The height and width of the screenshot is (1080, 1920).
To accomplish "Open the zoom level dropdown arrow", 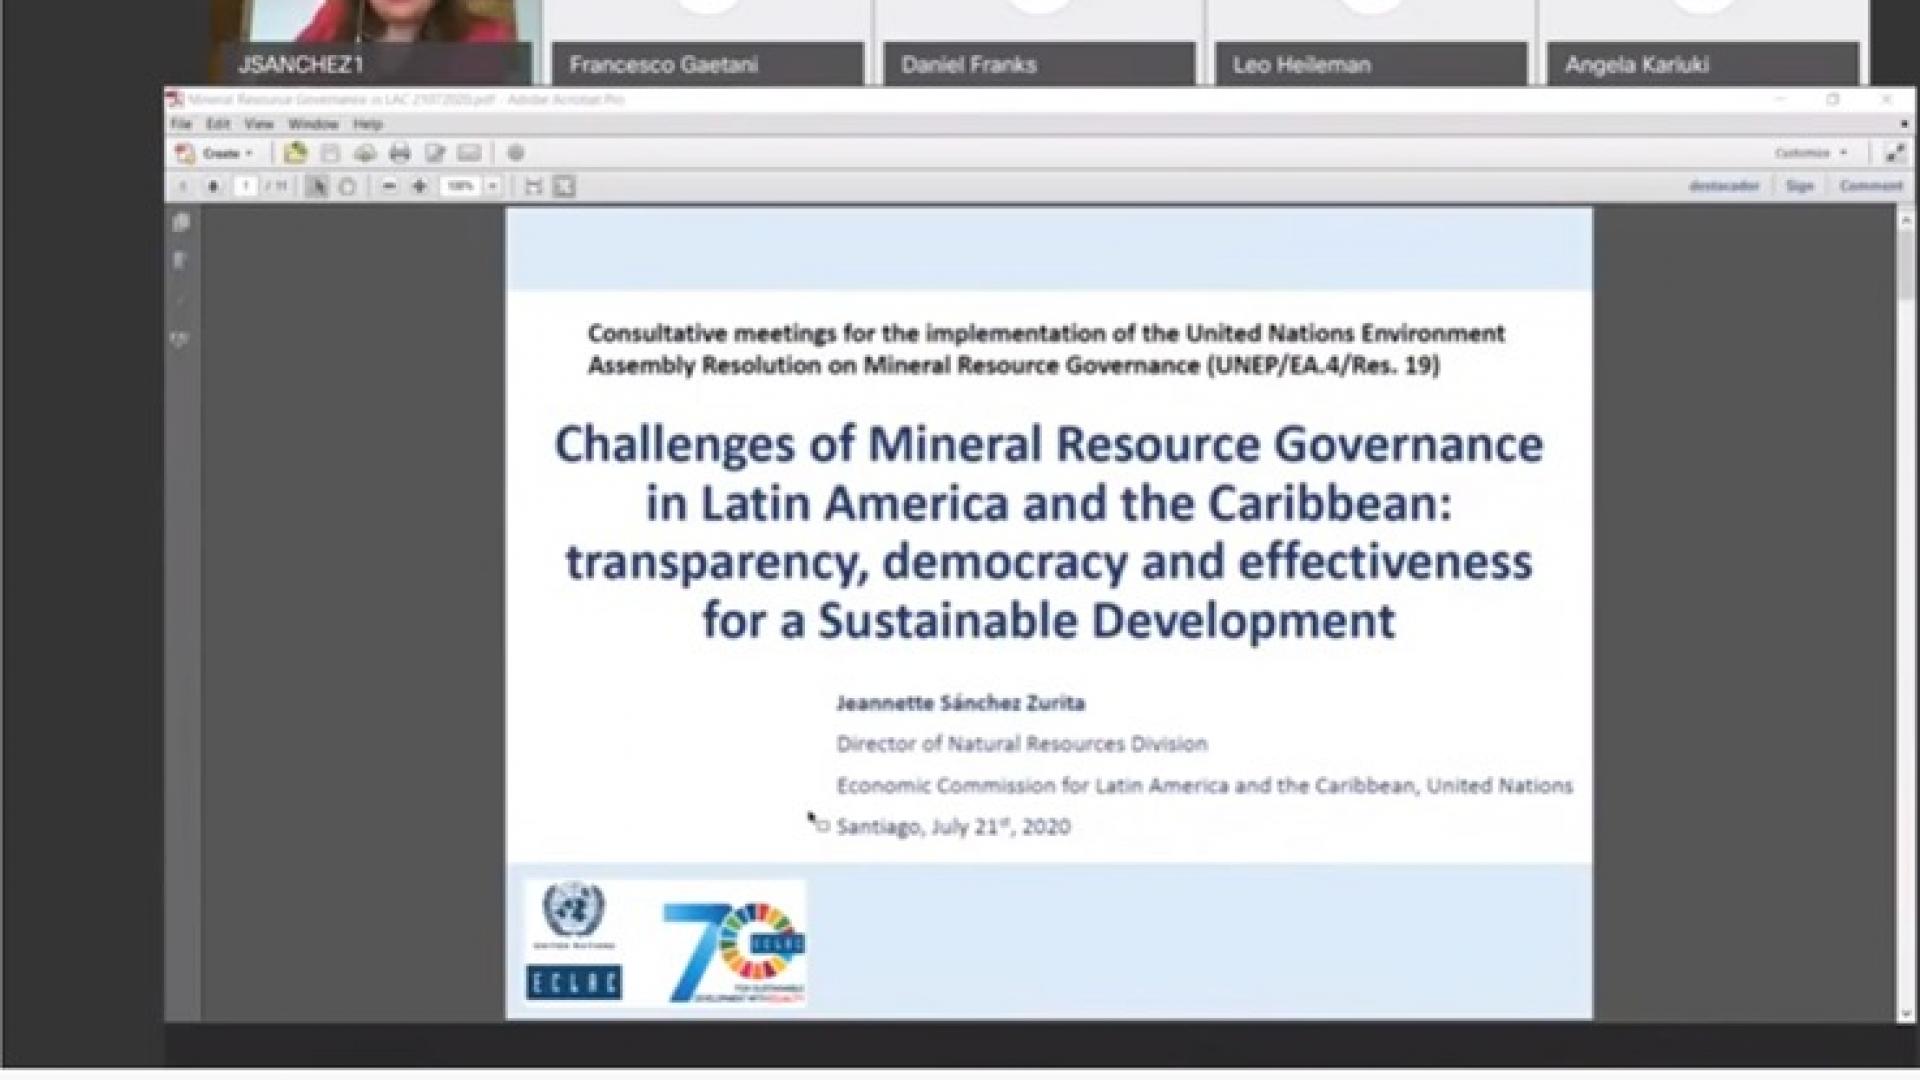I will [x=492, y=187].
